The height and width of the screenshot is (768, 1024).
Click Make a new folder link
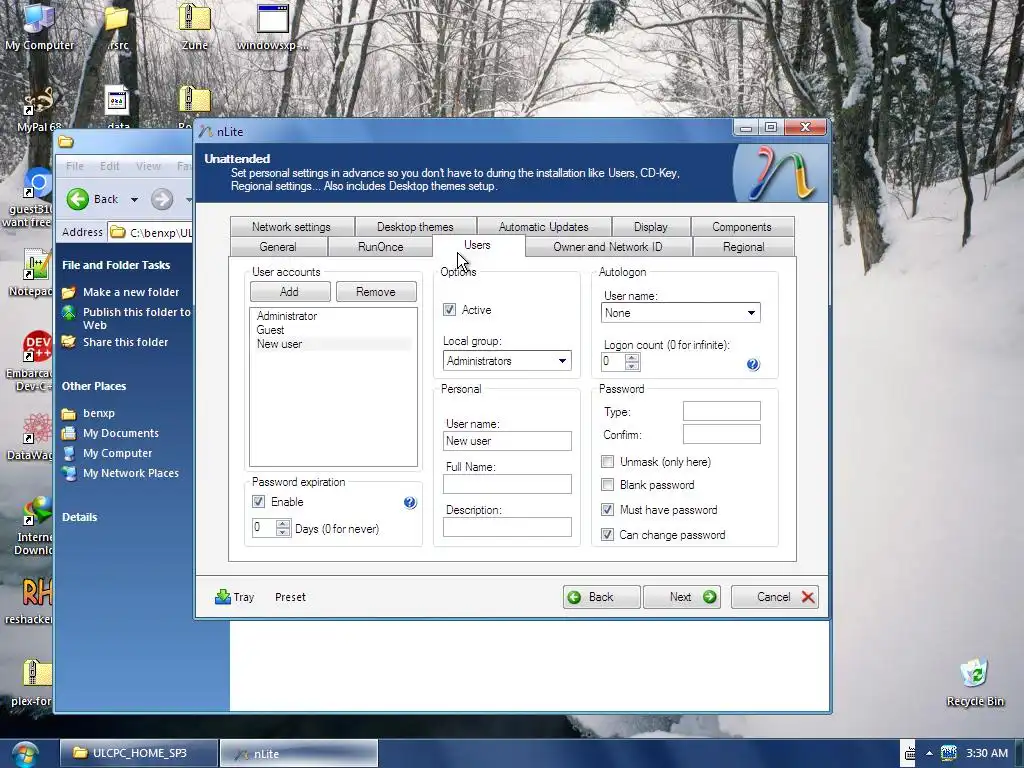[131, 292]
